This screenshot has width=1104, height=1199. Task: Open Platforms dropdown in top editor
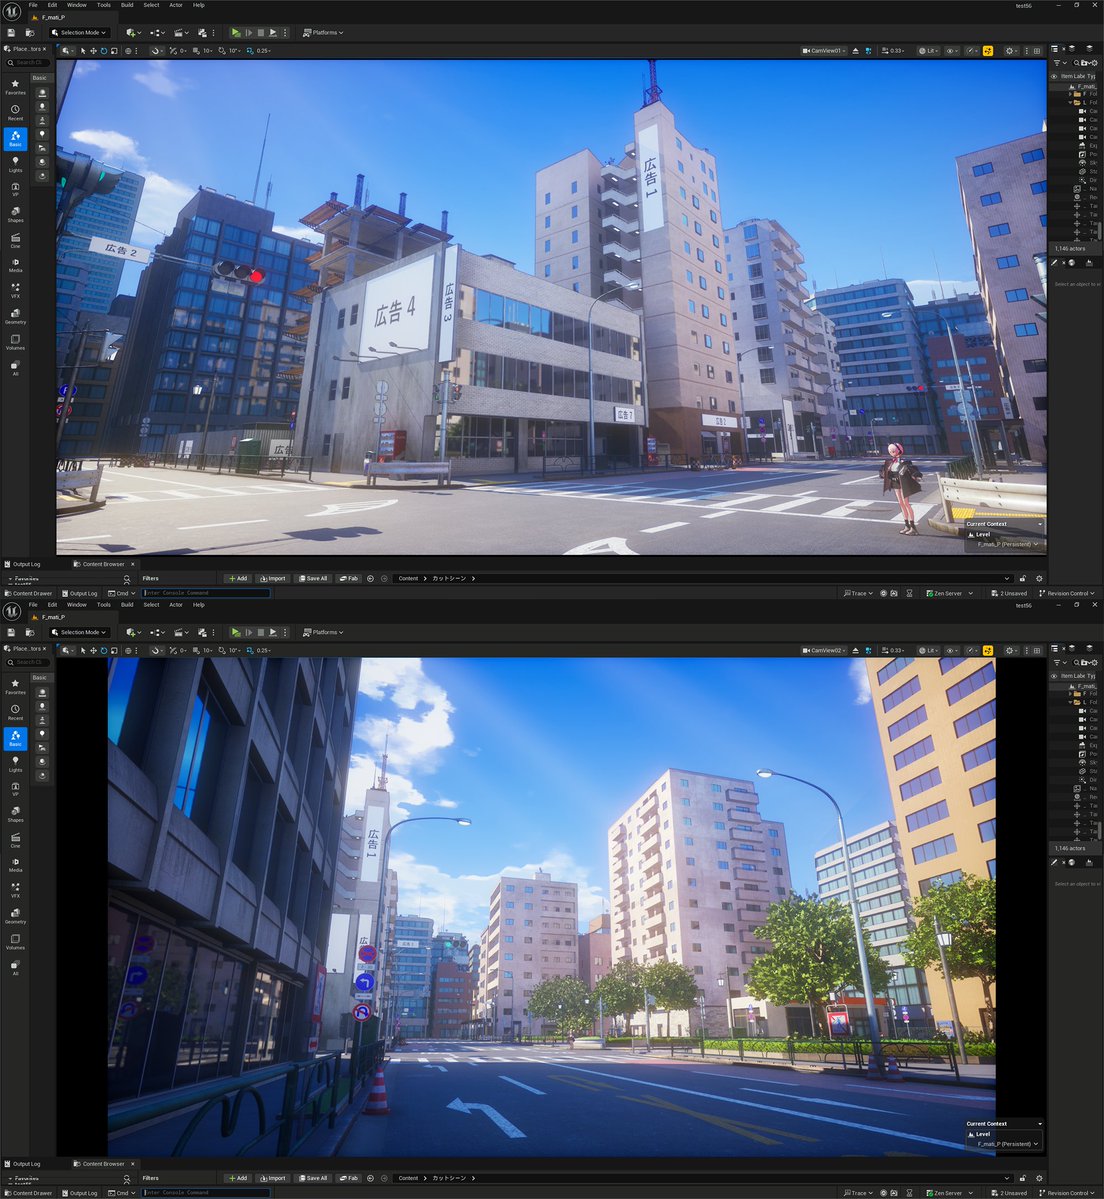(x=323, y=33)
